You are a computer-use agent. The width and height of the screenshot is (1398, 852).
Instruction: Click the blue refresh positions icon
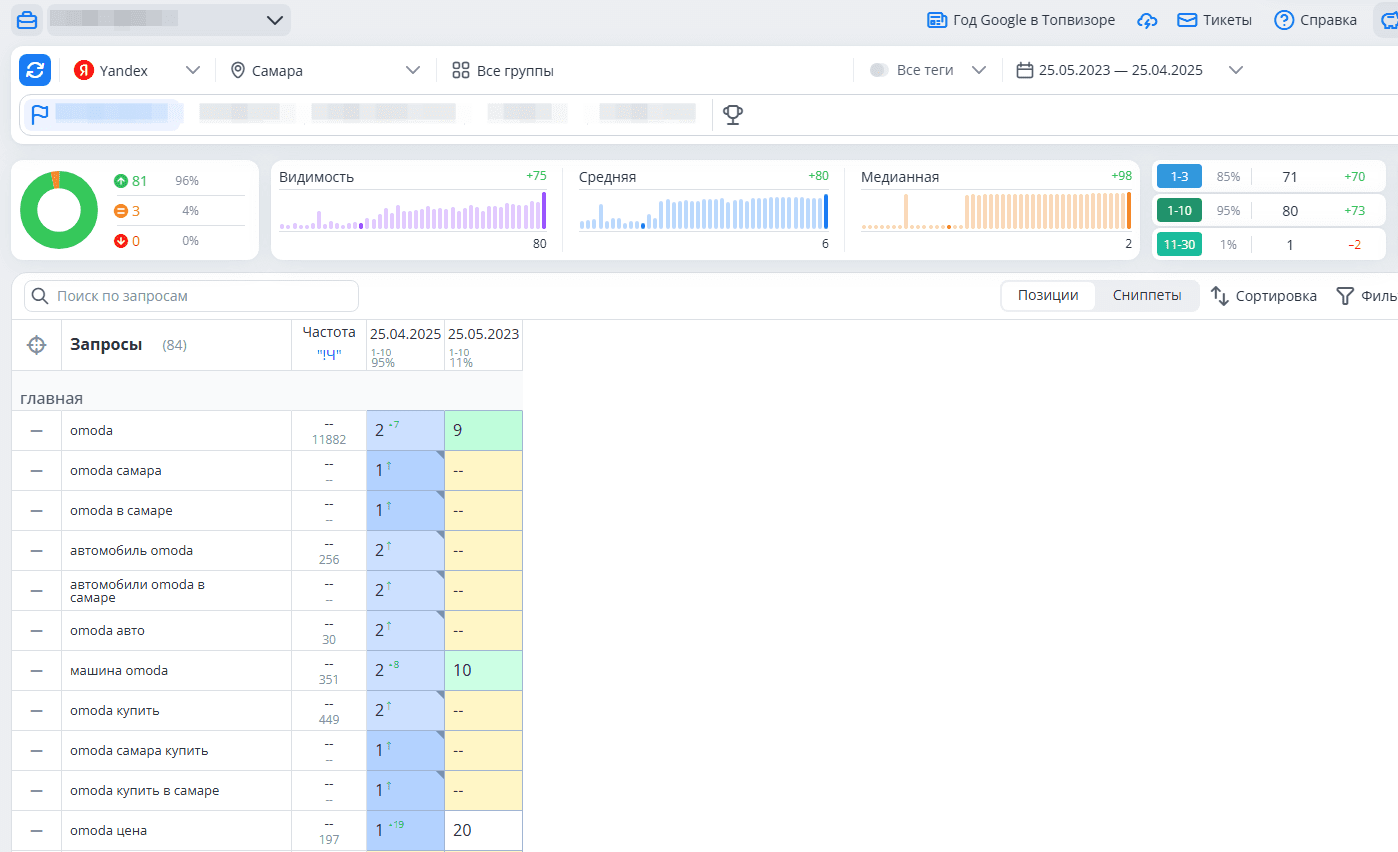click(x=35, y=70)
